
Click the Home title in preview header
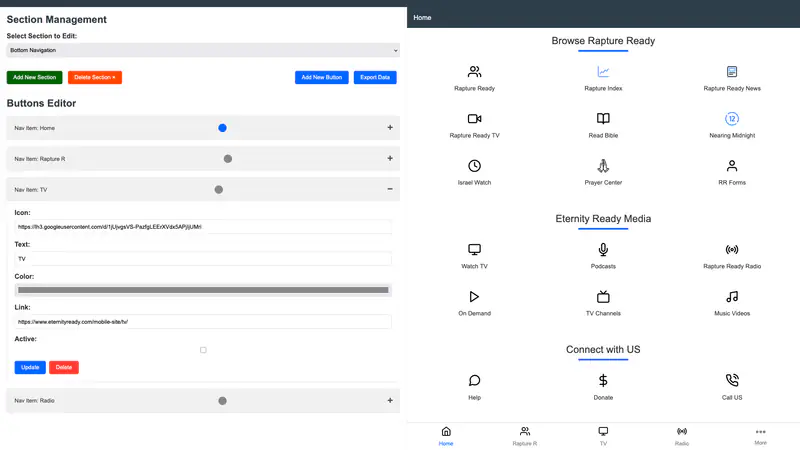(x=422, y=17)
